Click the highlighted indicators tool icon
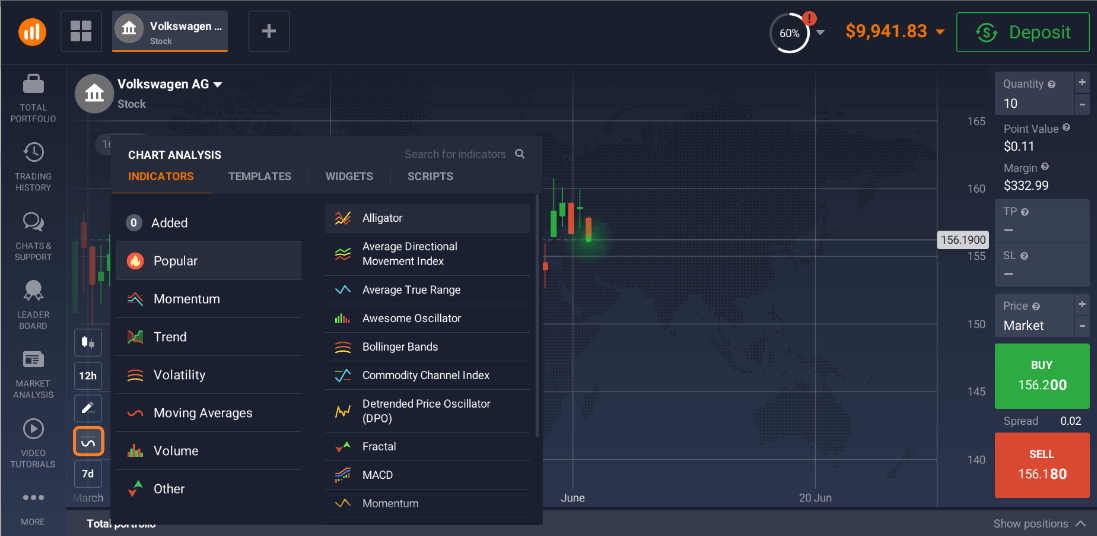This screenshot has width=1097, height=536. coord(88,442)
